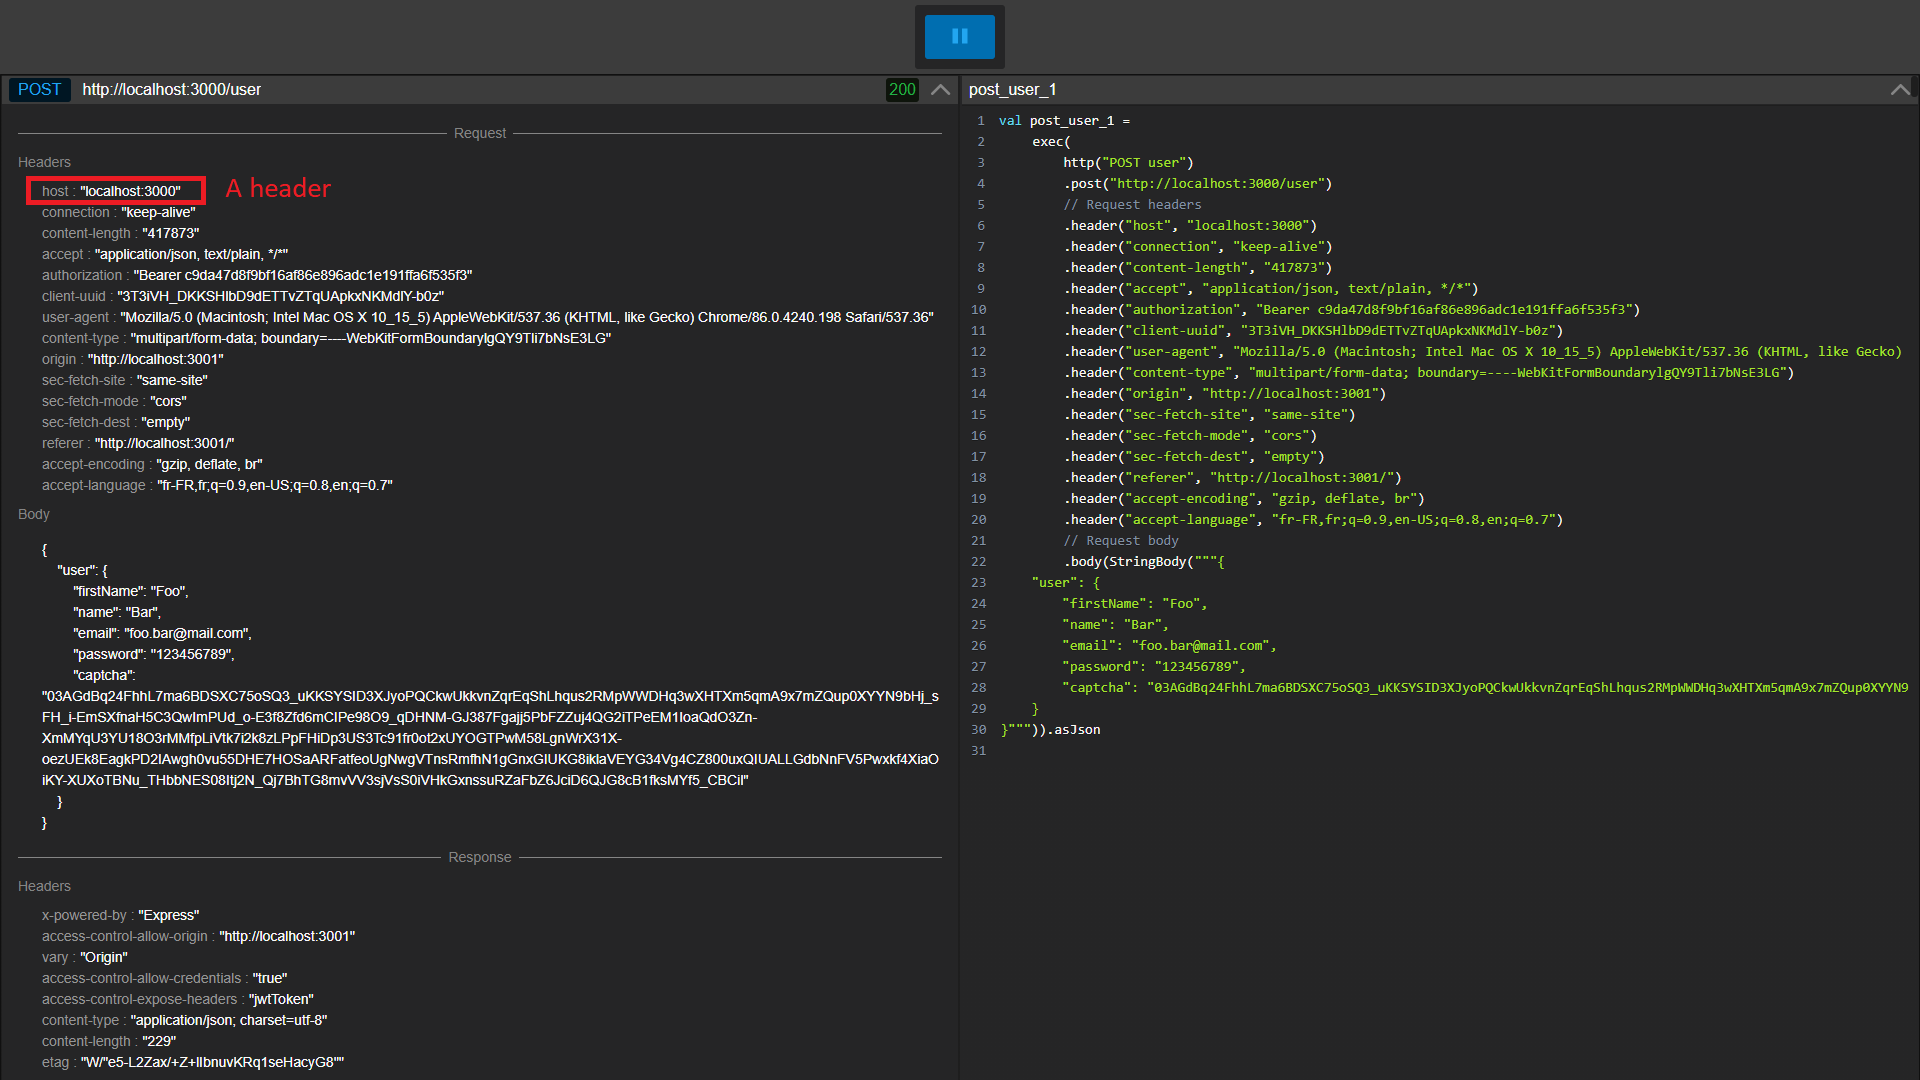Screen dimensions: 1920x1080
Task: Click the content-length 417873 header
Action: point(120,233)
